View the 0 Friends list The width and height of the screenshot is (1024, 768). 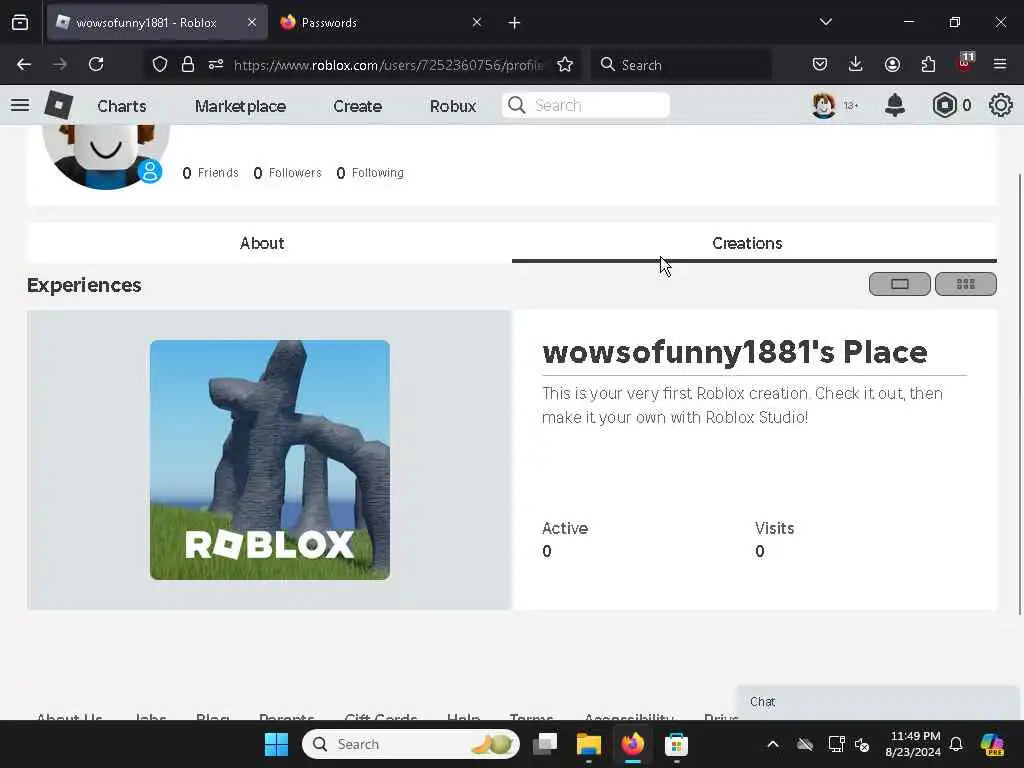point(210,173)
